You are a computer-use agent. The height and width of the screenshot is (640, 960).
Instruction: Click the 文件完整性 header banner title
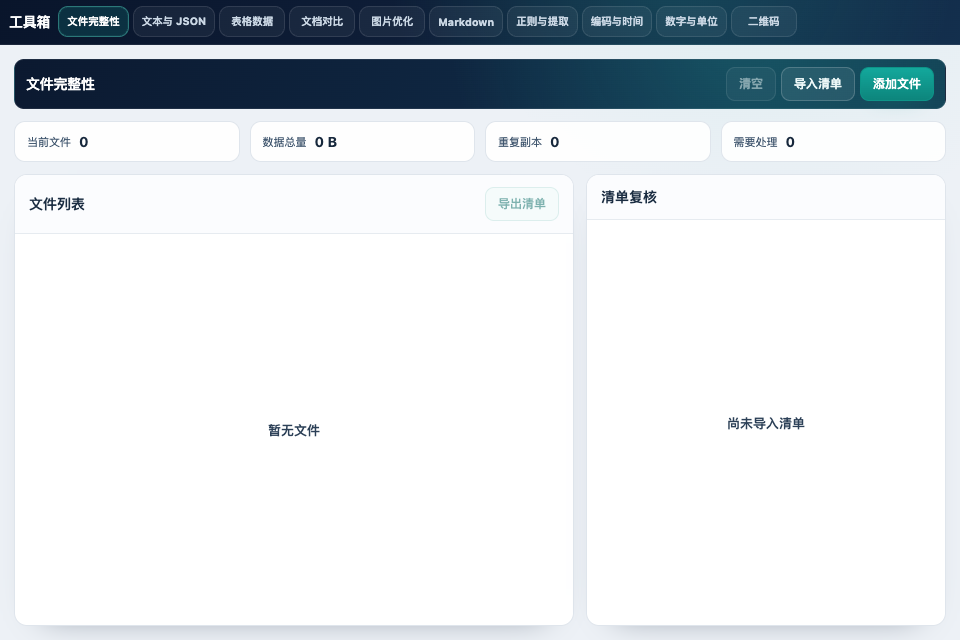tap(61, 84)
